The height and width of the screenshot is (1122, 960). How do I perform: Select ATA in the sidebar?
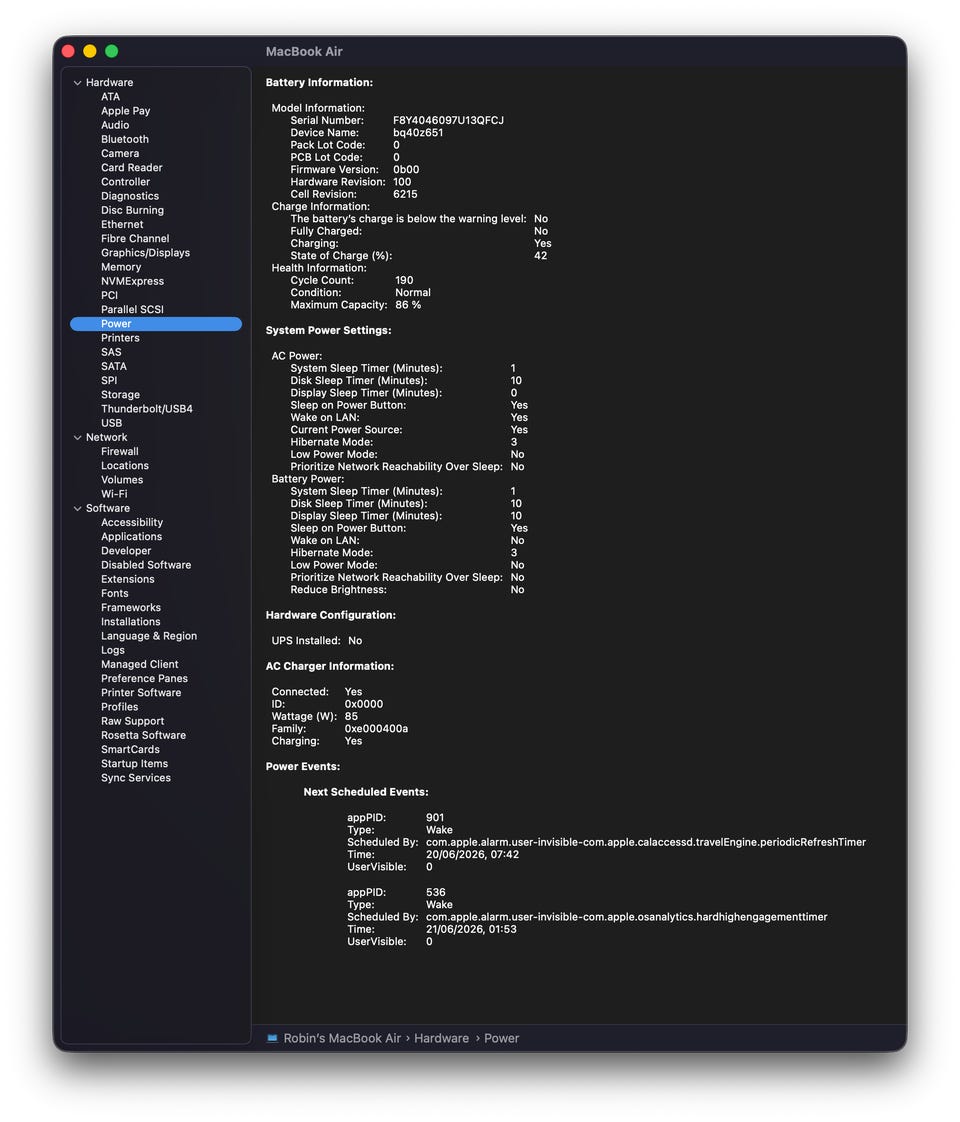(x=110, y=97)
